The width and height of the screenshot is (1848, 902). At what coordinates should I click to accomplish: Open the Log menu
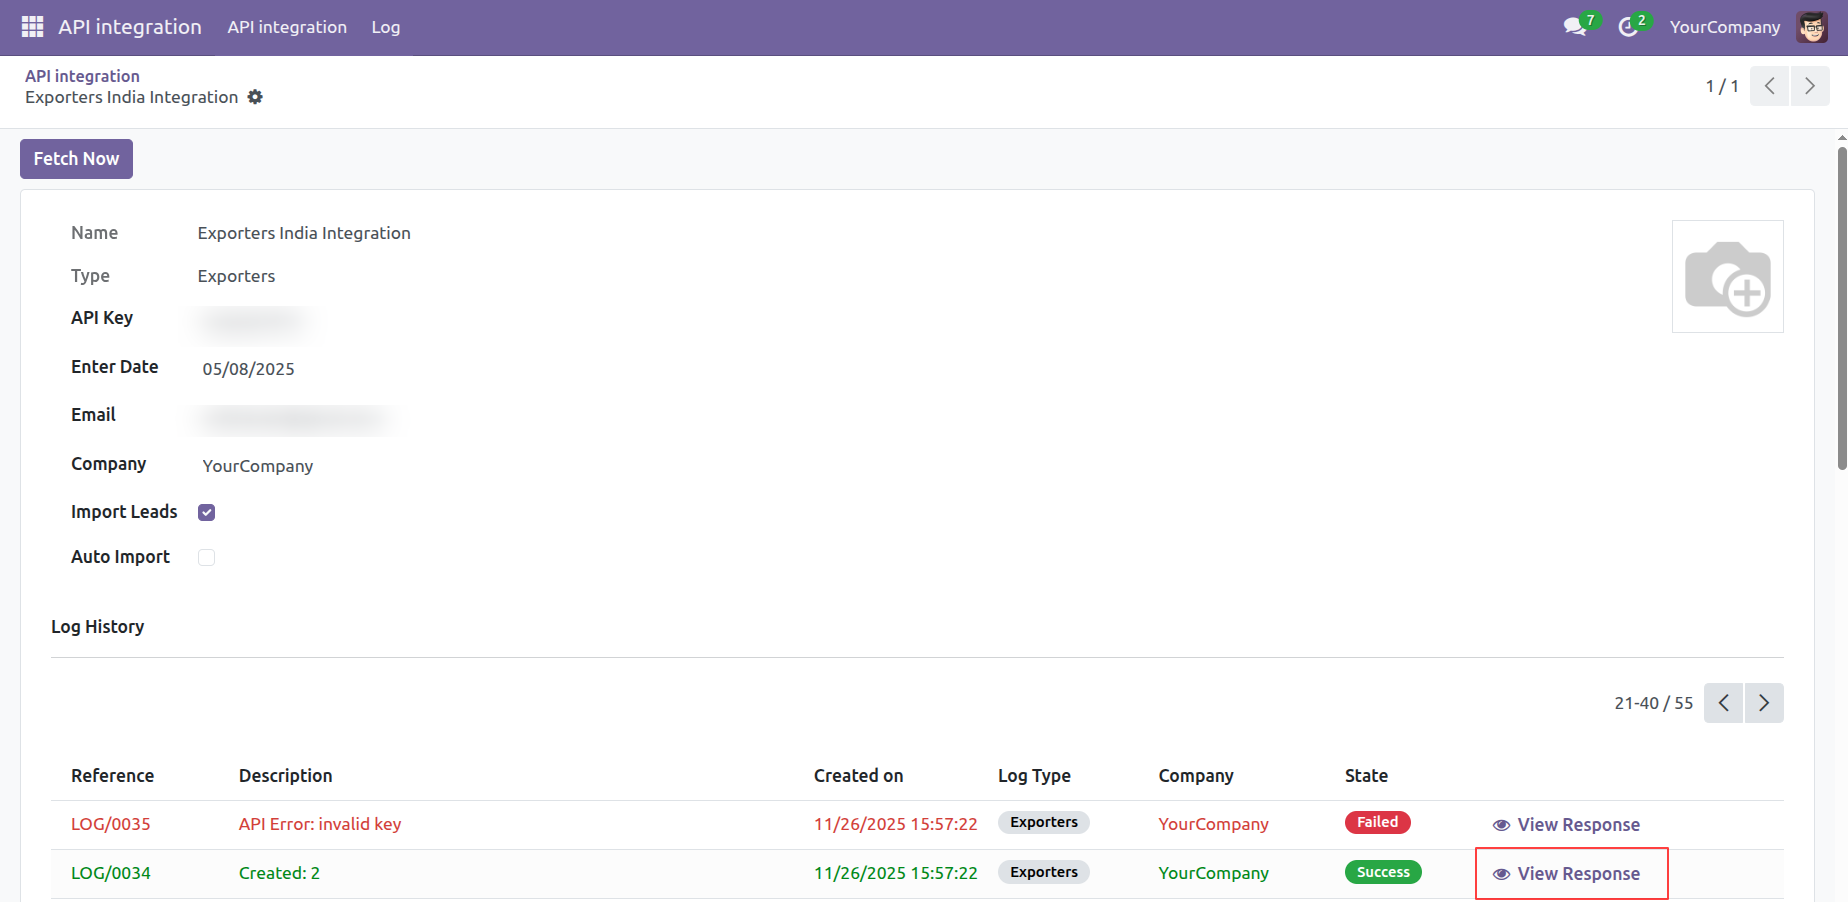coord(386,27)
